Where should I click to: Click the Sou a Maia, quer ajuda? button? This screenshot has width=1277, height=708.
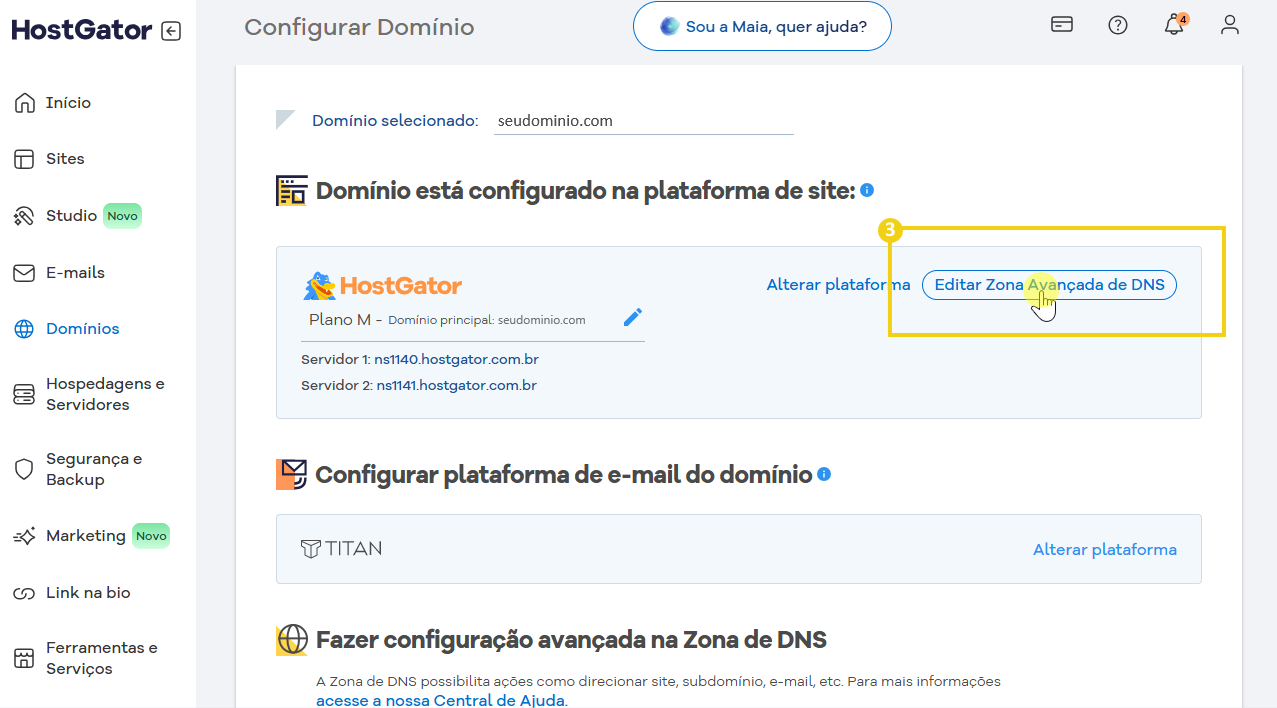(x=762, y=27)
